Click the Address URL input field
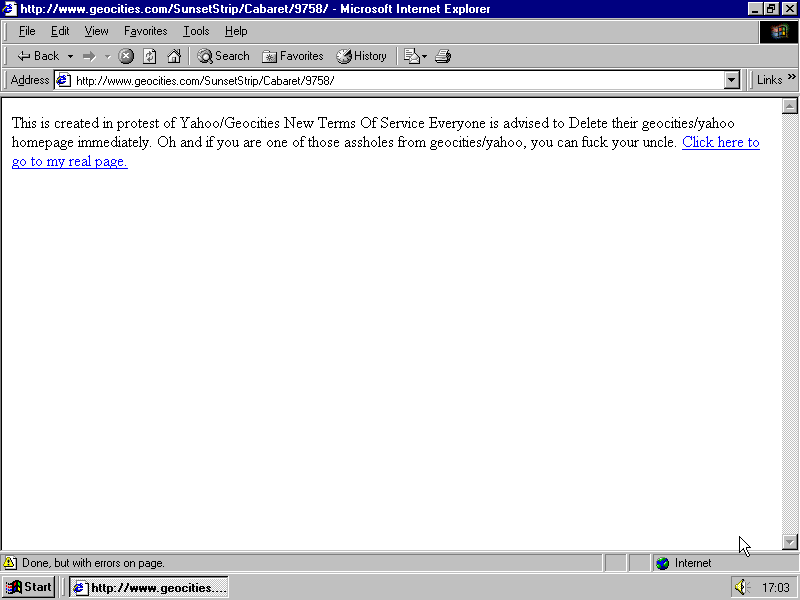This screenshot has width=800, height=600. 398,81
